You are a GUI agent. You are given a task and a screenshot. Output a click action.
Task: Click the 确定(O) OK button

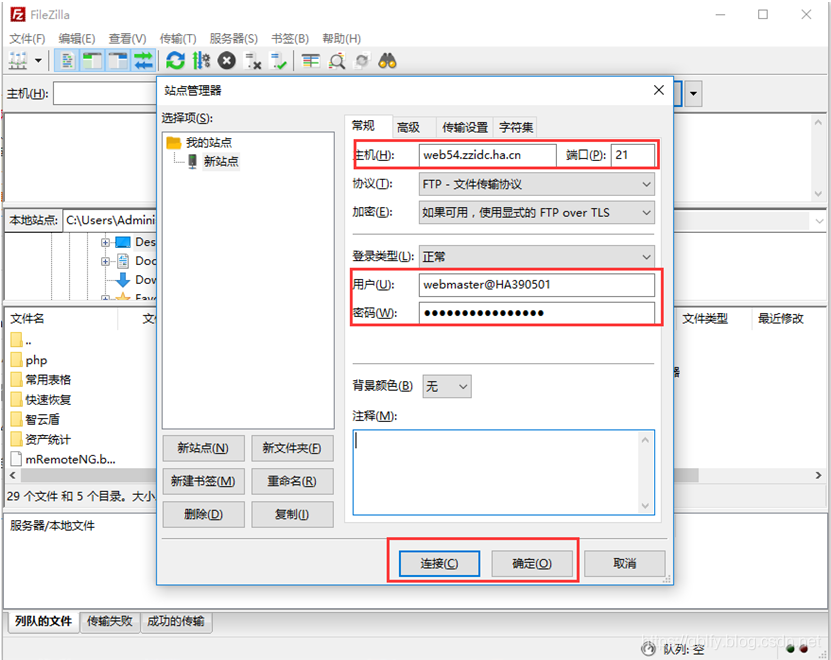[x=532, y=564]
